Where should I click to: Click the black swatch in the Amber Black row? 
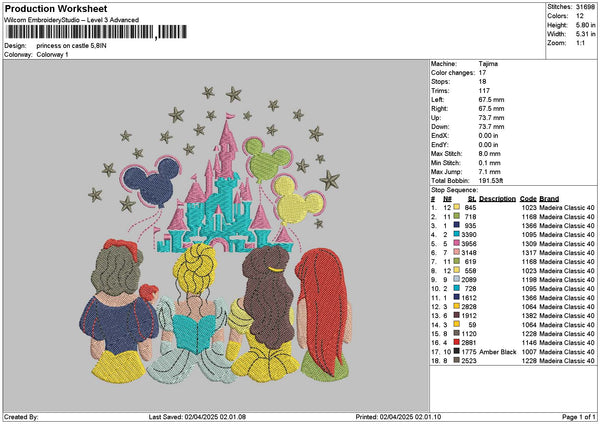coord(457,351)
